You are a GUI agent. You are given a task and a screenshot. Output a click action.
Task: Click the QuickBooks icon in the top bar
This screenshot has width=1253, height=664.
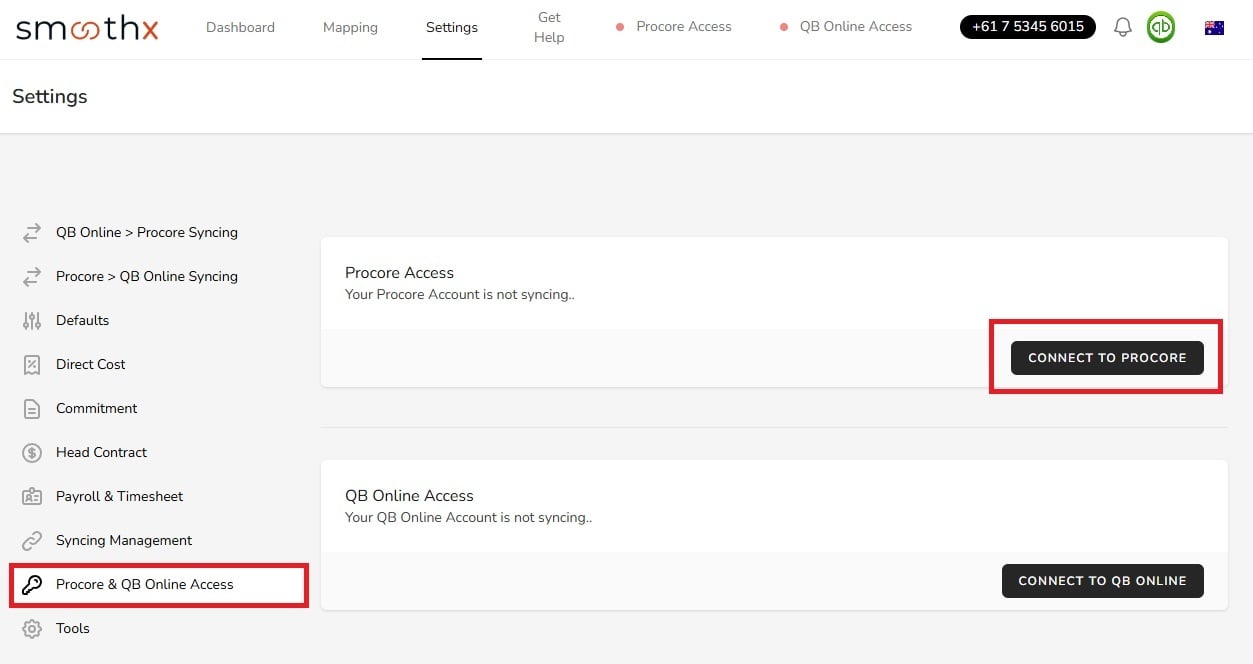1161,27
